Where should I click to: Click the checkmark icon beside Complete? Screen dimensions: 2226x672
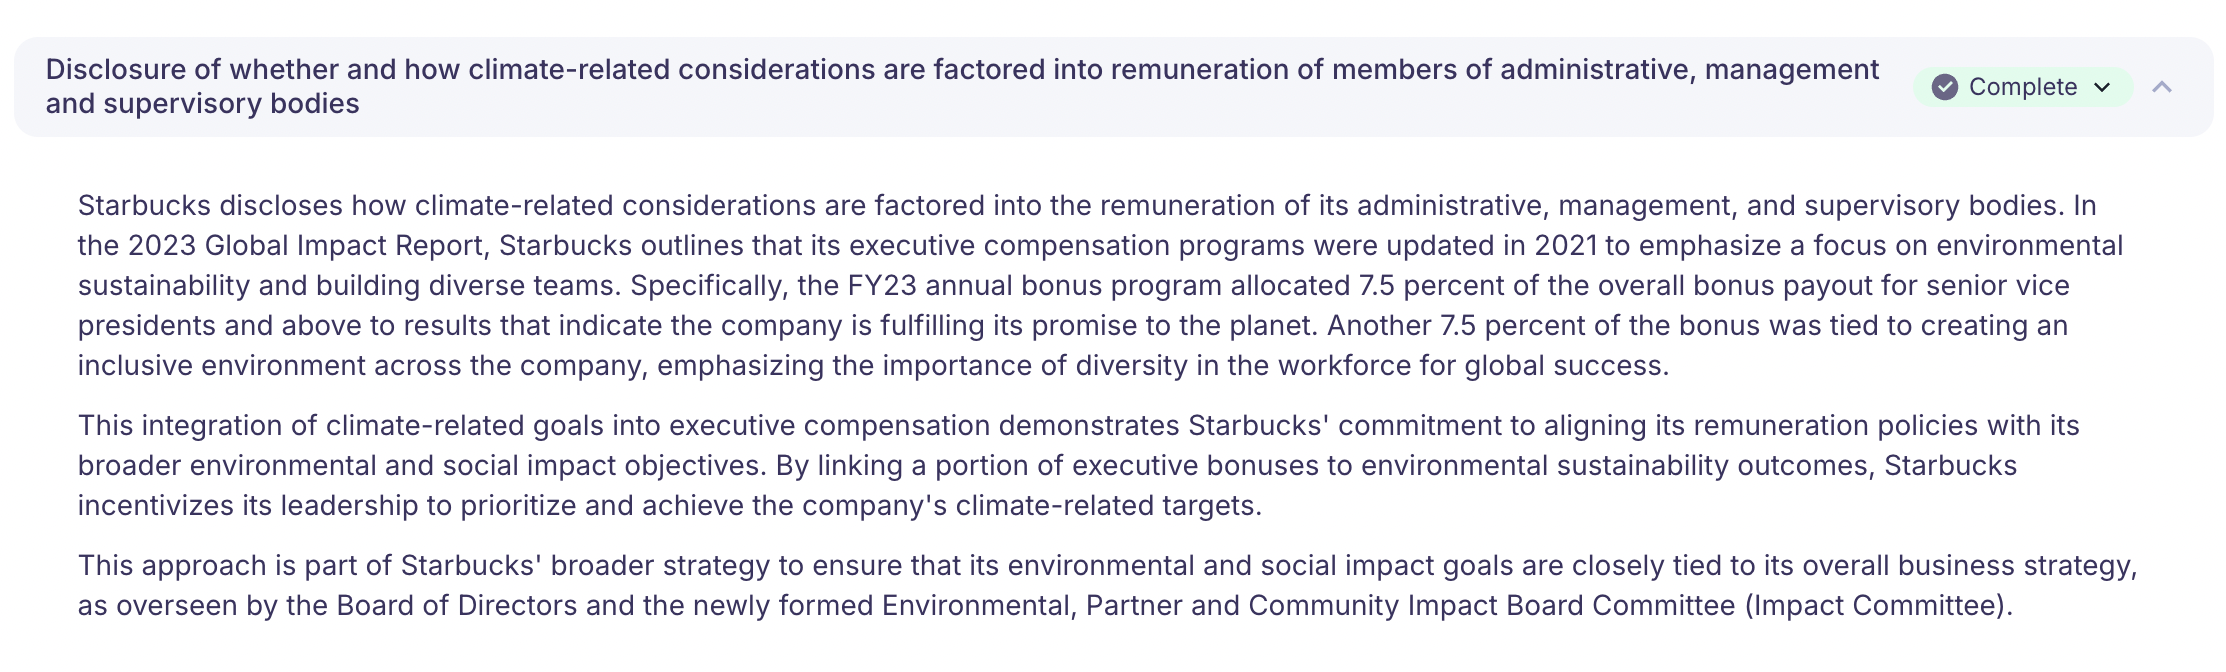point(1944,87)
